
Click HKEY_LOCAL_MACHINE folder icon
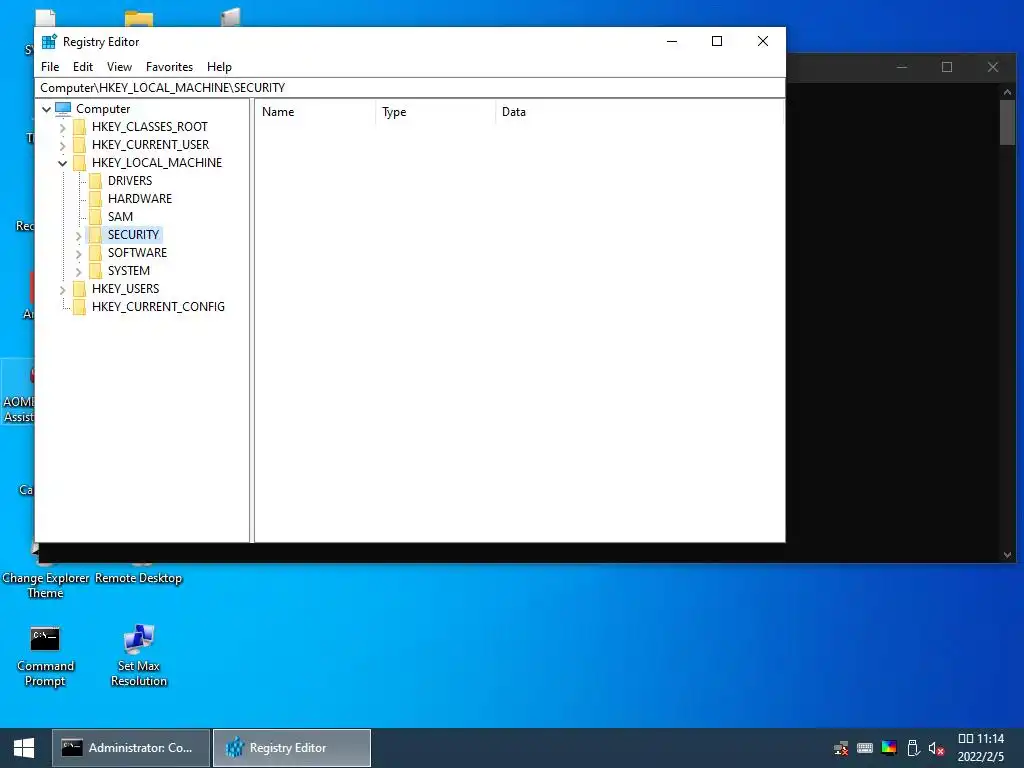pyautogui.click(x=80, y=163)
